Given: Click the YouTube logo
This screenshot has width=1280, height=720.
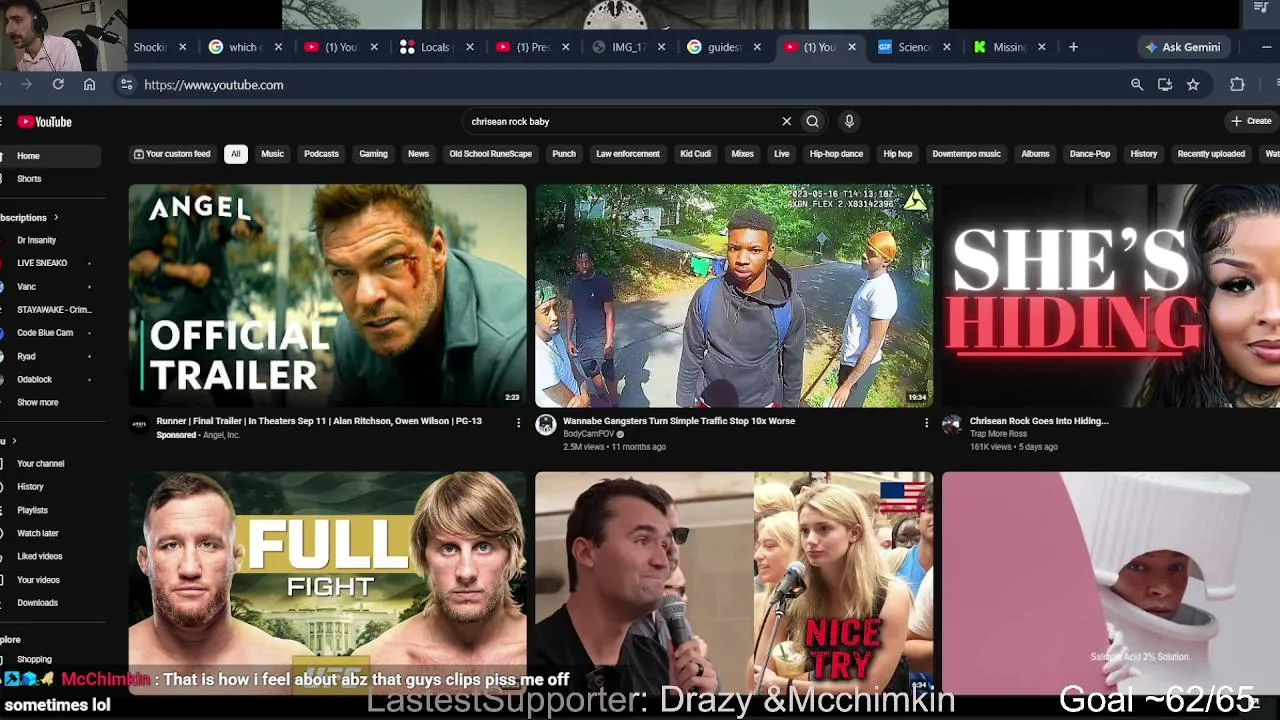Looking at the screenshot, I should pyautogui.click(x=45, y=122).
